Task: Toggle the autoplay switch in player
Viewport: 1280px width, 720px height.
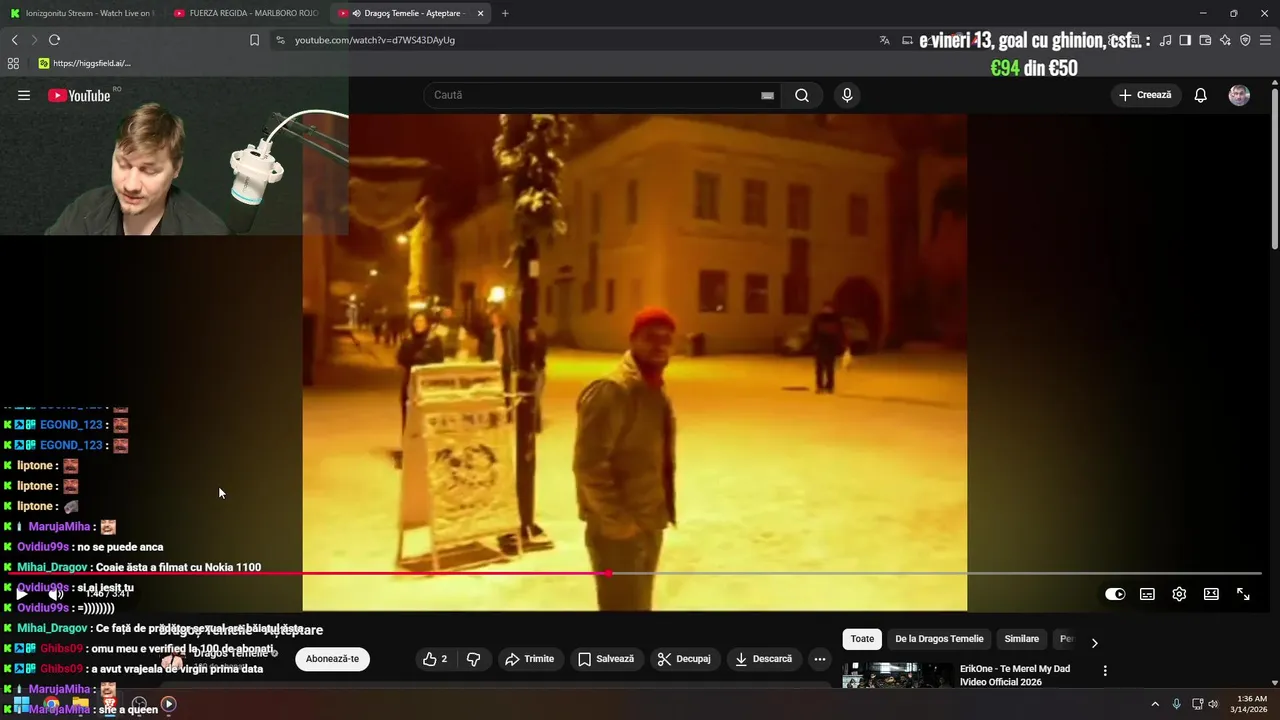Action: [x=1115, y=594]
